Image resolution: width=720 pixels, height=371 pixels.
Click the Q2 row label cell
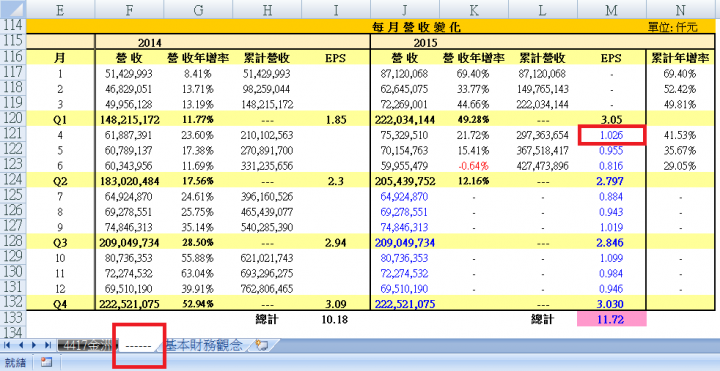point(60,181)
